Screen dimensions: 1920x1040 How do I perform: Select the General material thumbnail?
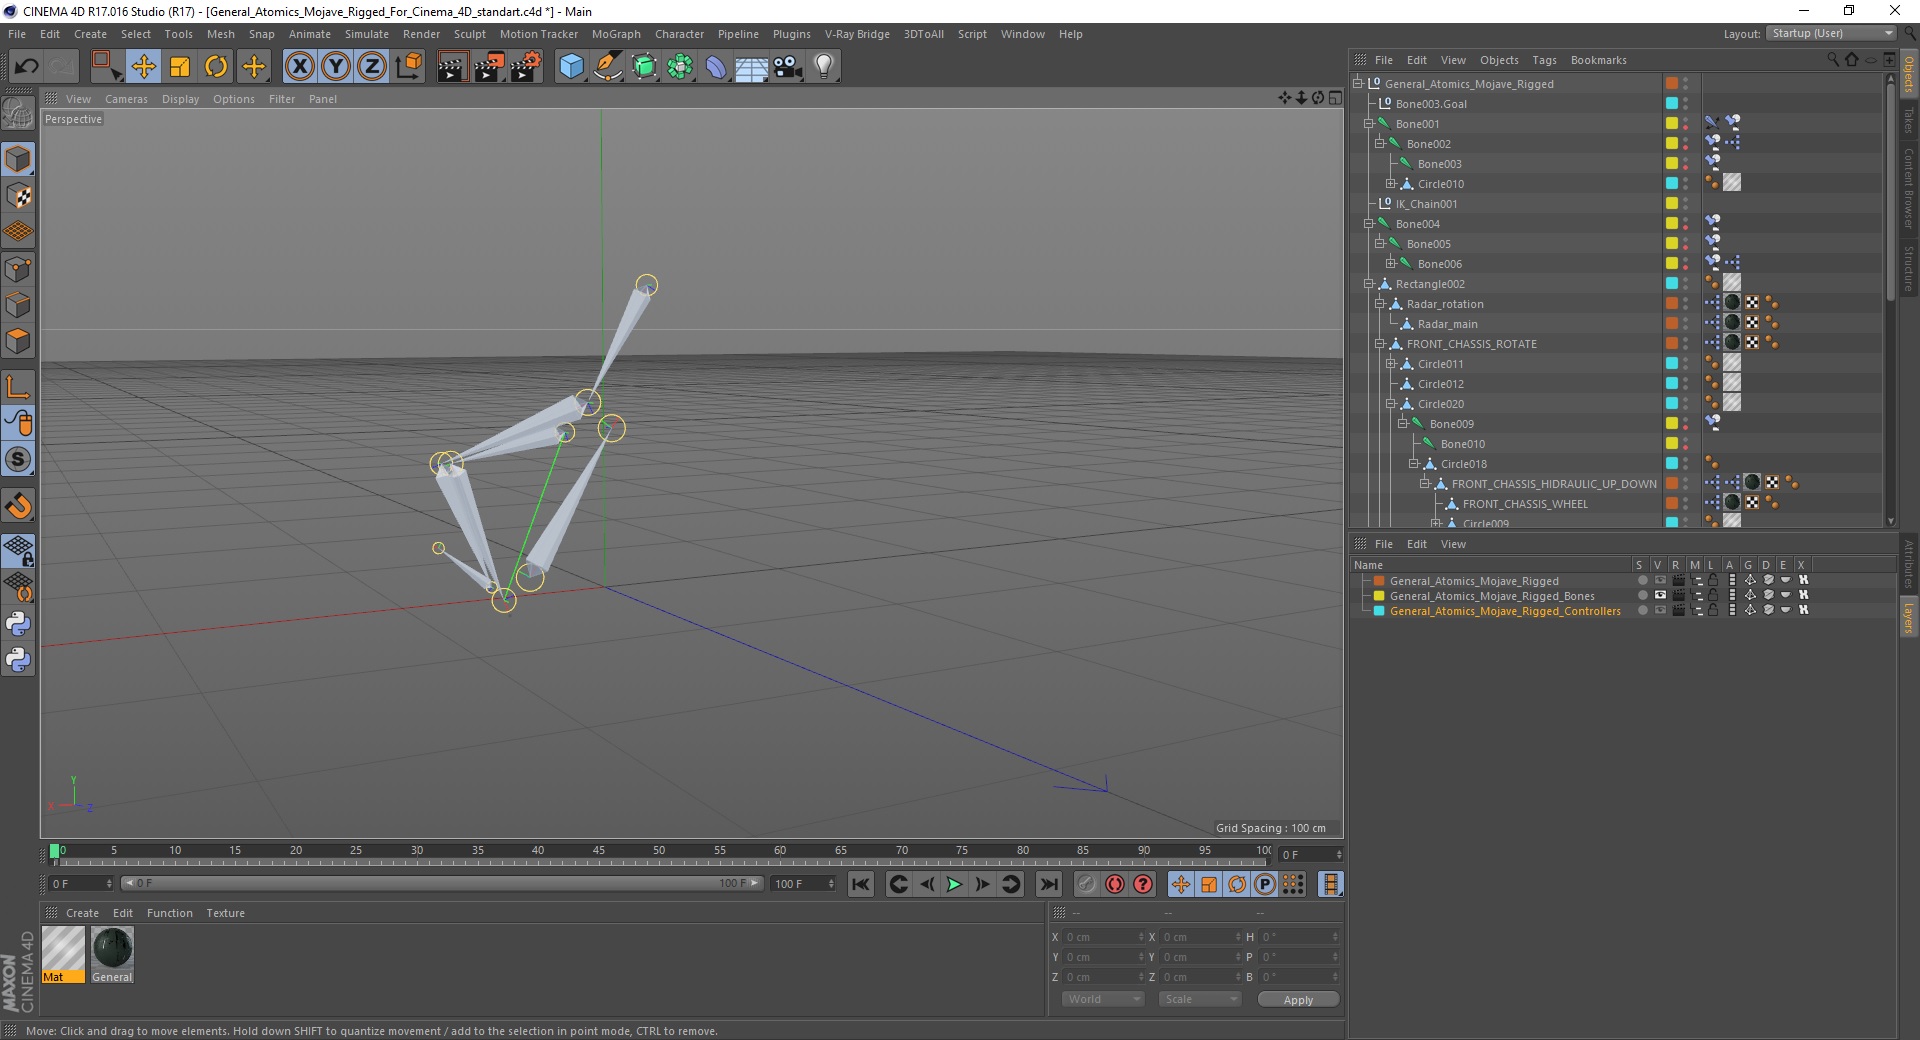112,954
